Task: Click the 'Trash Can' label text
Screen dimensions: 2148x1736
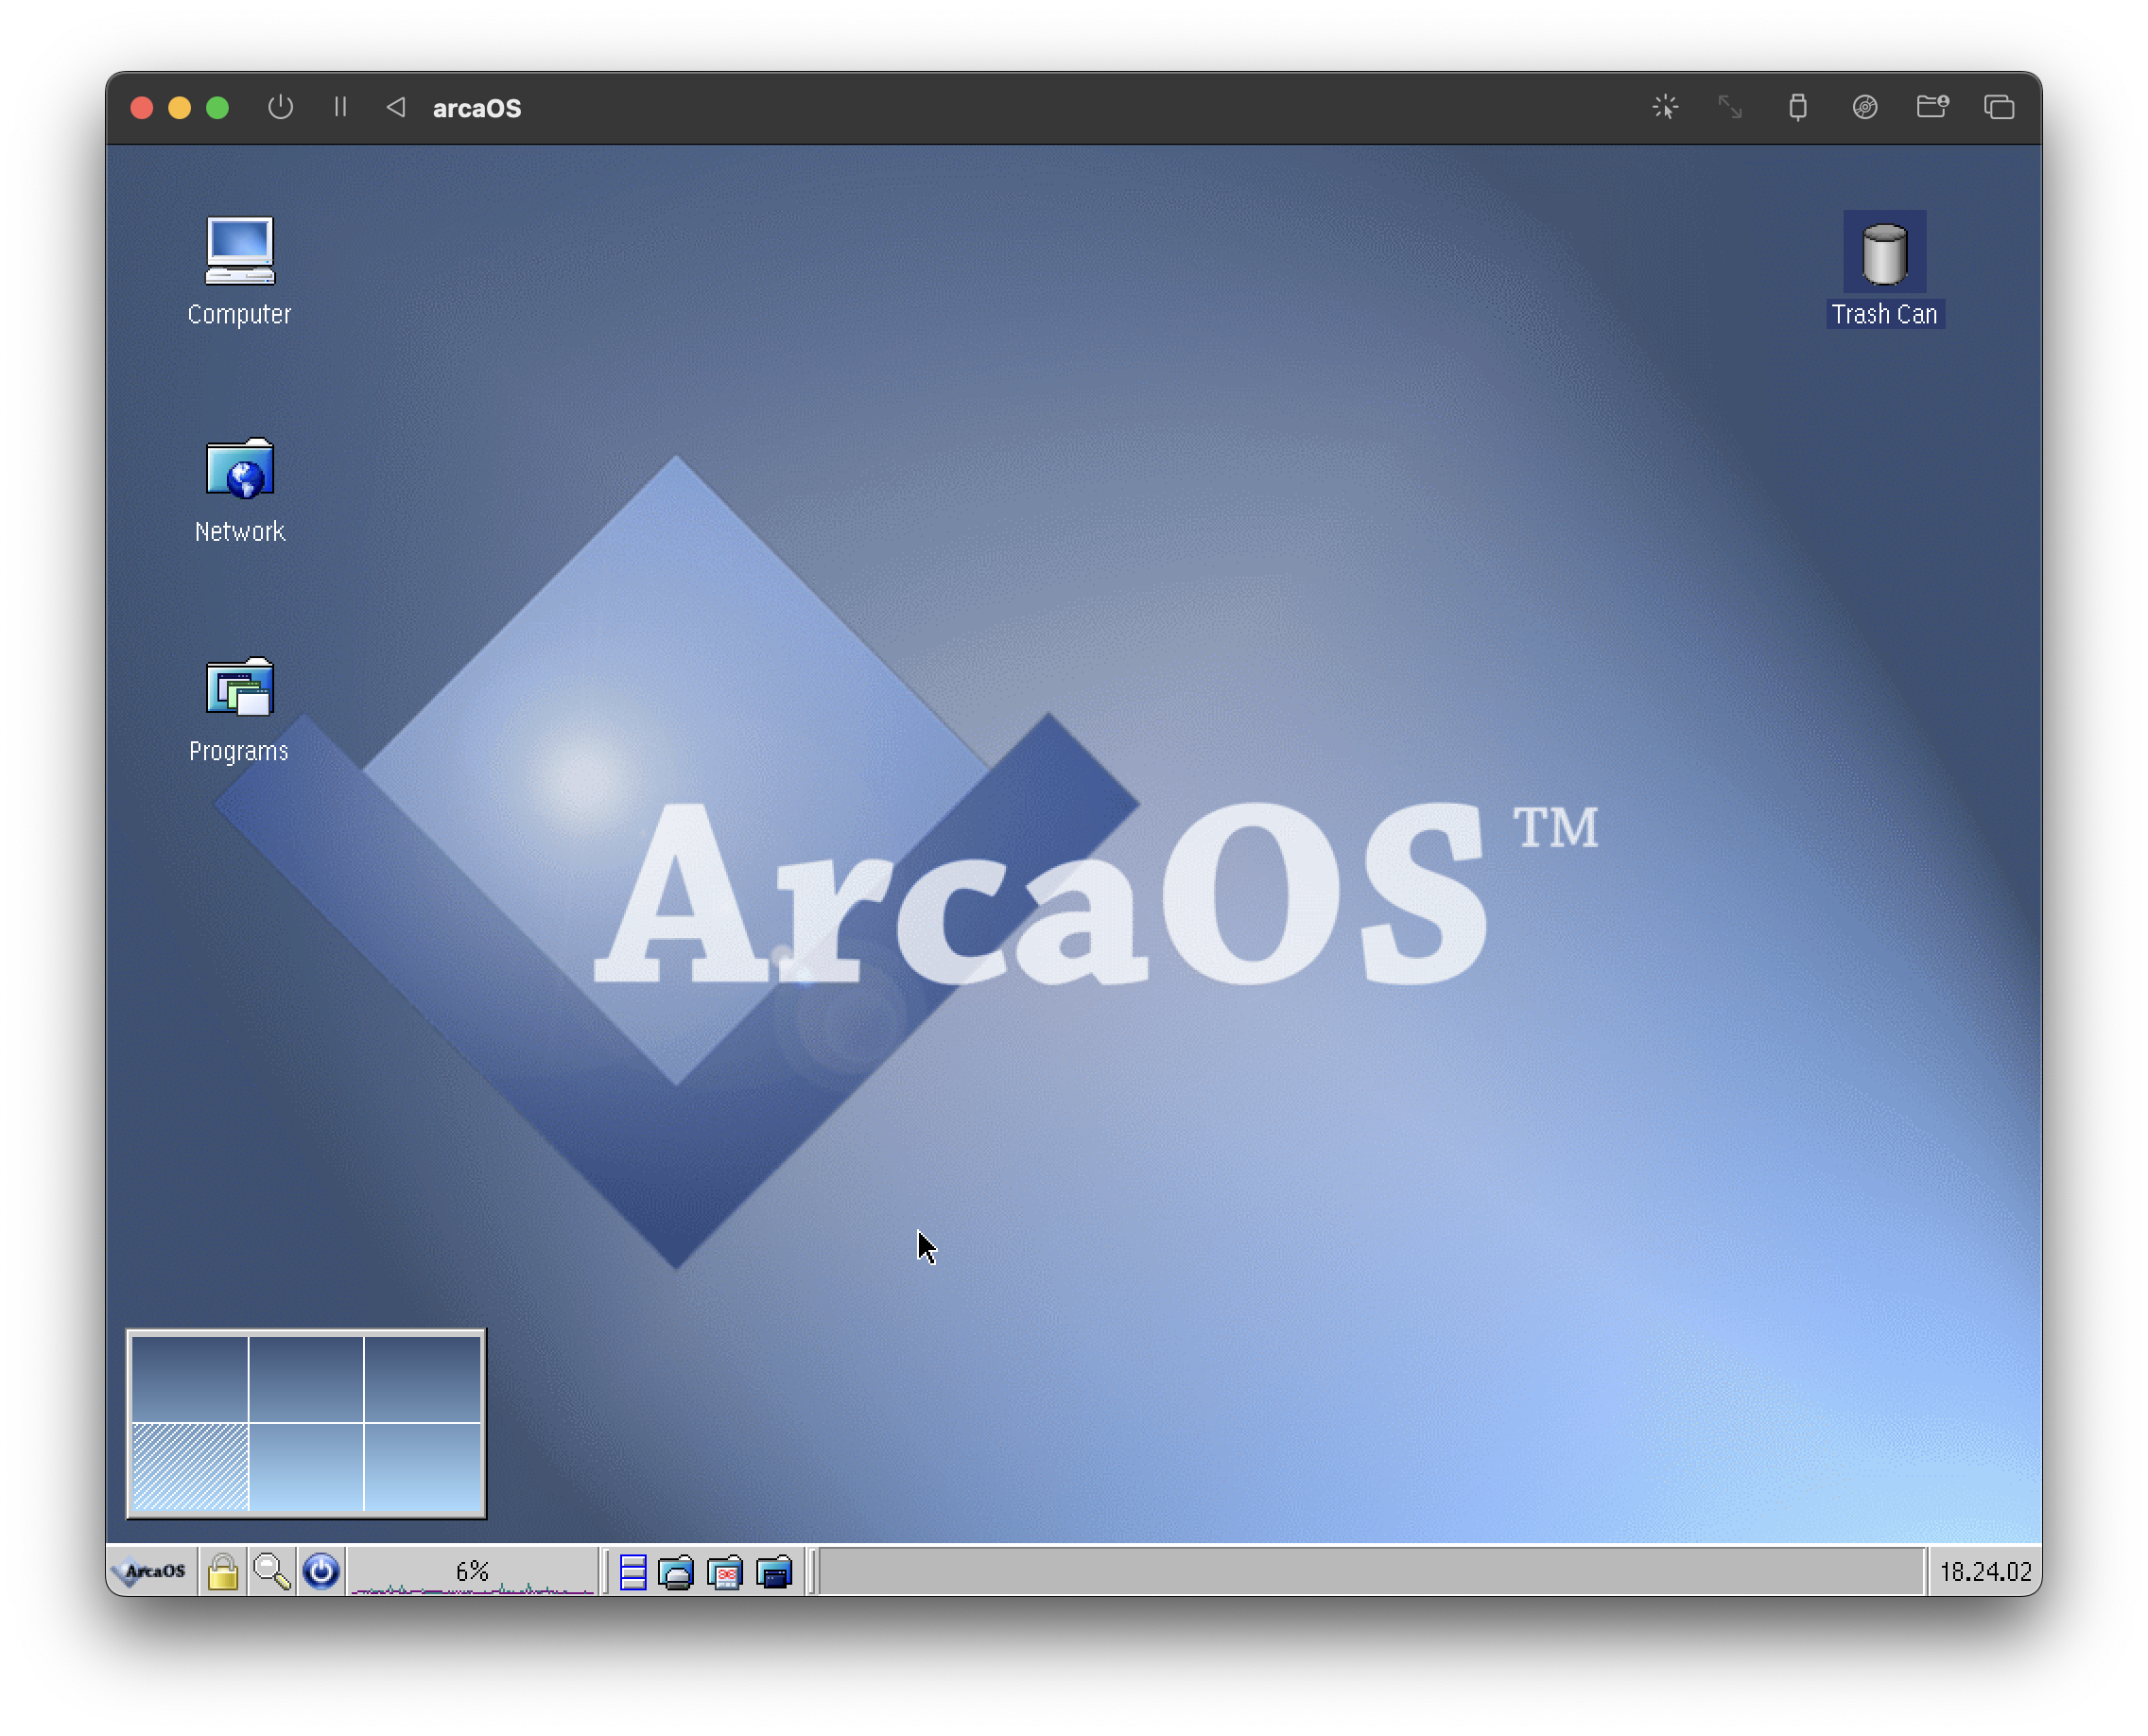Action: pyautogui.click(x=1884, y=314)
